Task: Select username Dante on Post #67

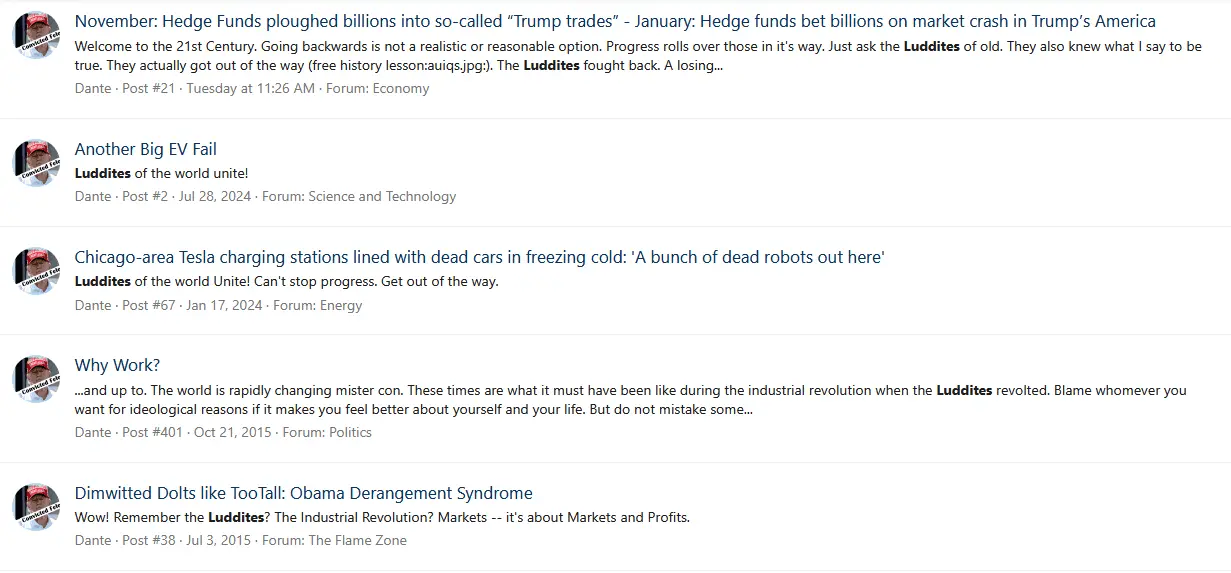Action: [x=93, y=305]
